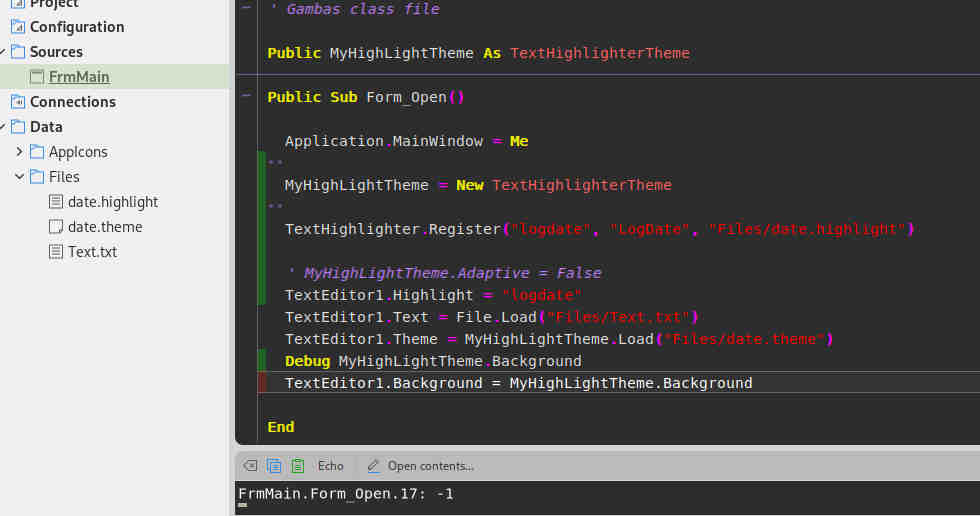Screen dimensions: 980x516
Task: Collapse the Files folder
Action: (19, 177)
